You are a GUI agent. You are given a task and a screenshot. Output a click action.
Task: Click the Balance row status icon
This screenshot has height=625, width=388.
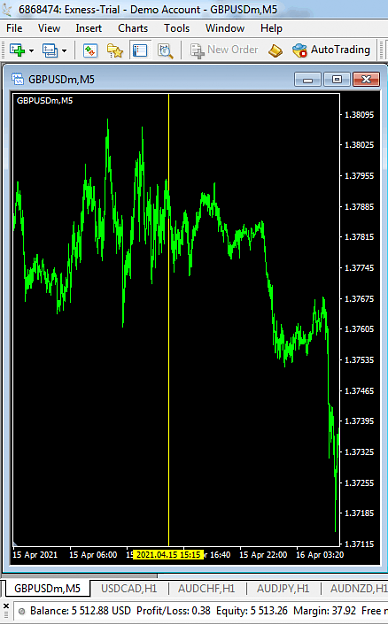(x=22, y=611)
